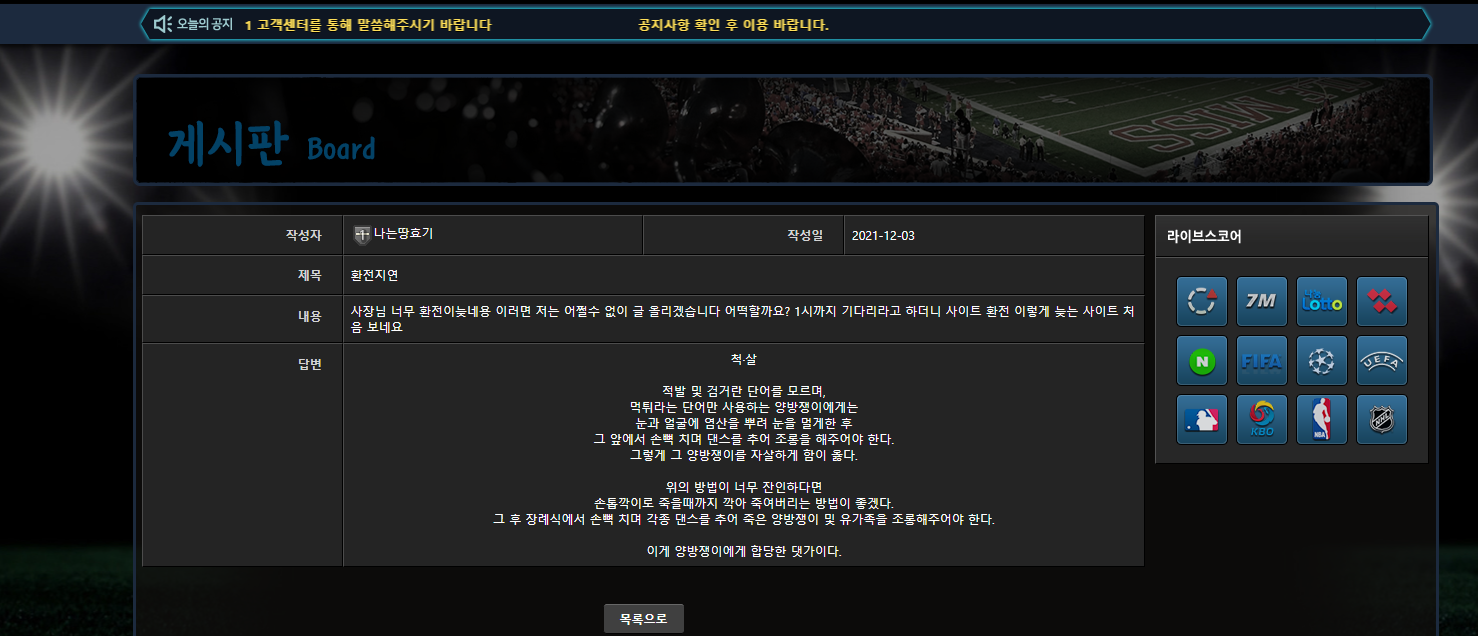The width and height of the screenshot is (1478, 636).
Task: Click the Lotto icon in live score panel
Action: coord(1322,301)
